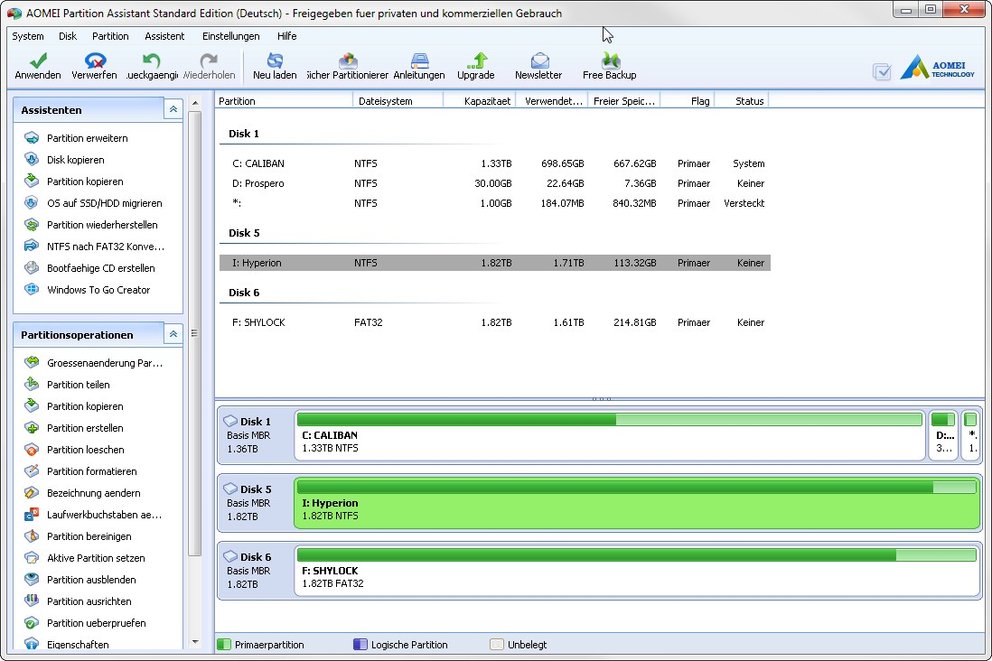Image resolution: width=992 pixels, height=661 pixels.
Task: Sort by the Status column header
Action: (x=741, y=101)
